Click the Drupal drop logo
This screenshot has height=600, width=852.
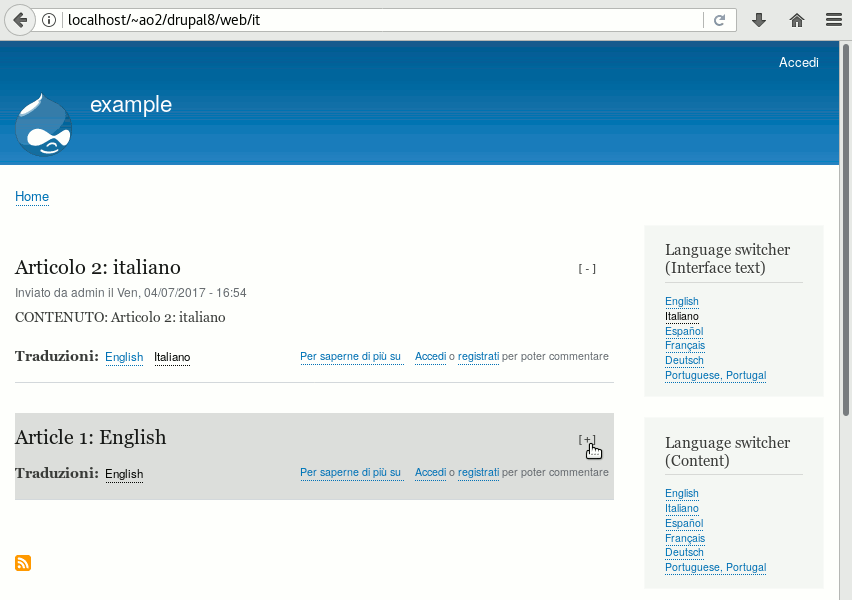43,125
